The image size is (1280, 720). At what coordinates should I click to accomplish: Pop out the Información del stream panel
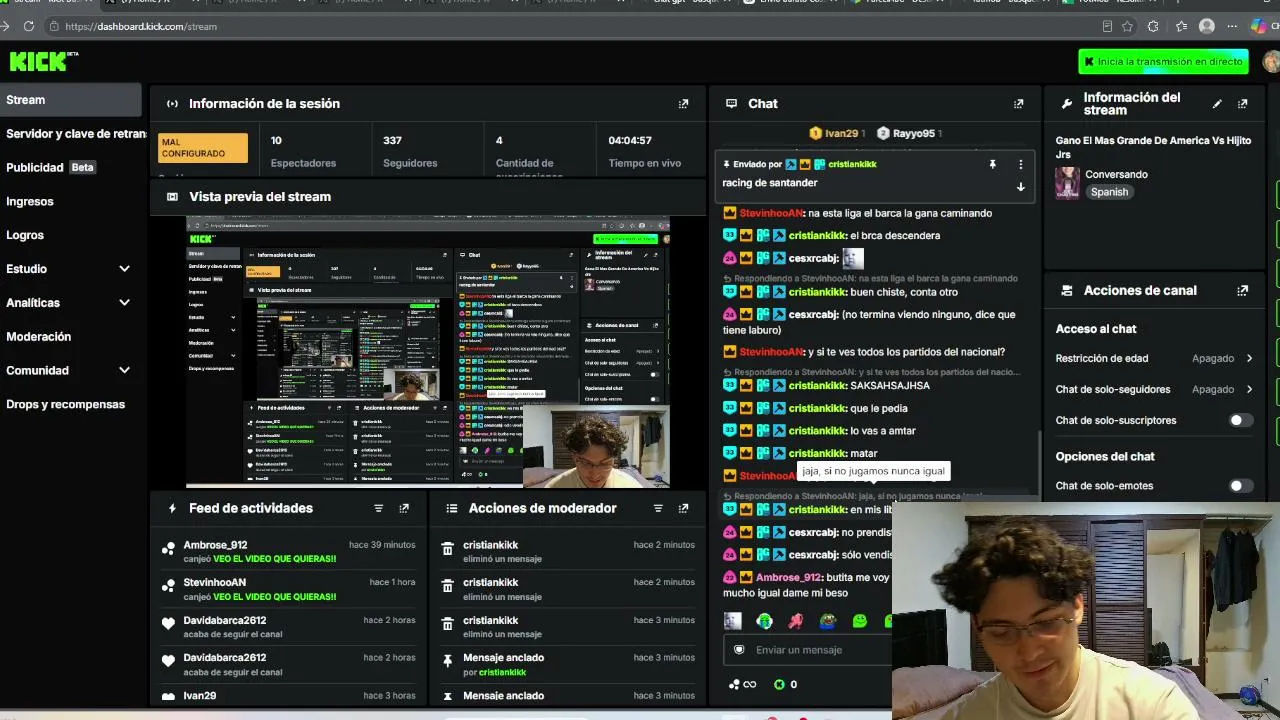[1243, 104]
